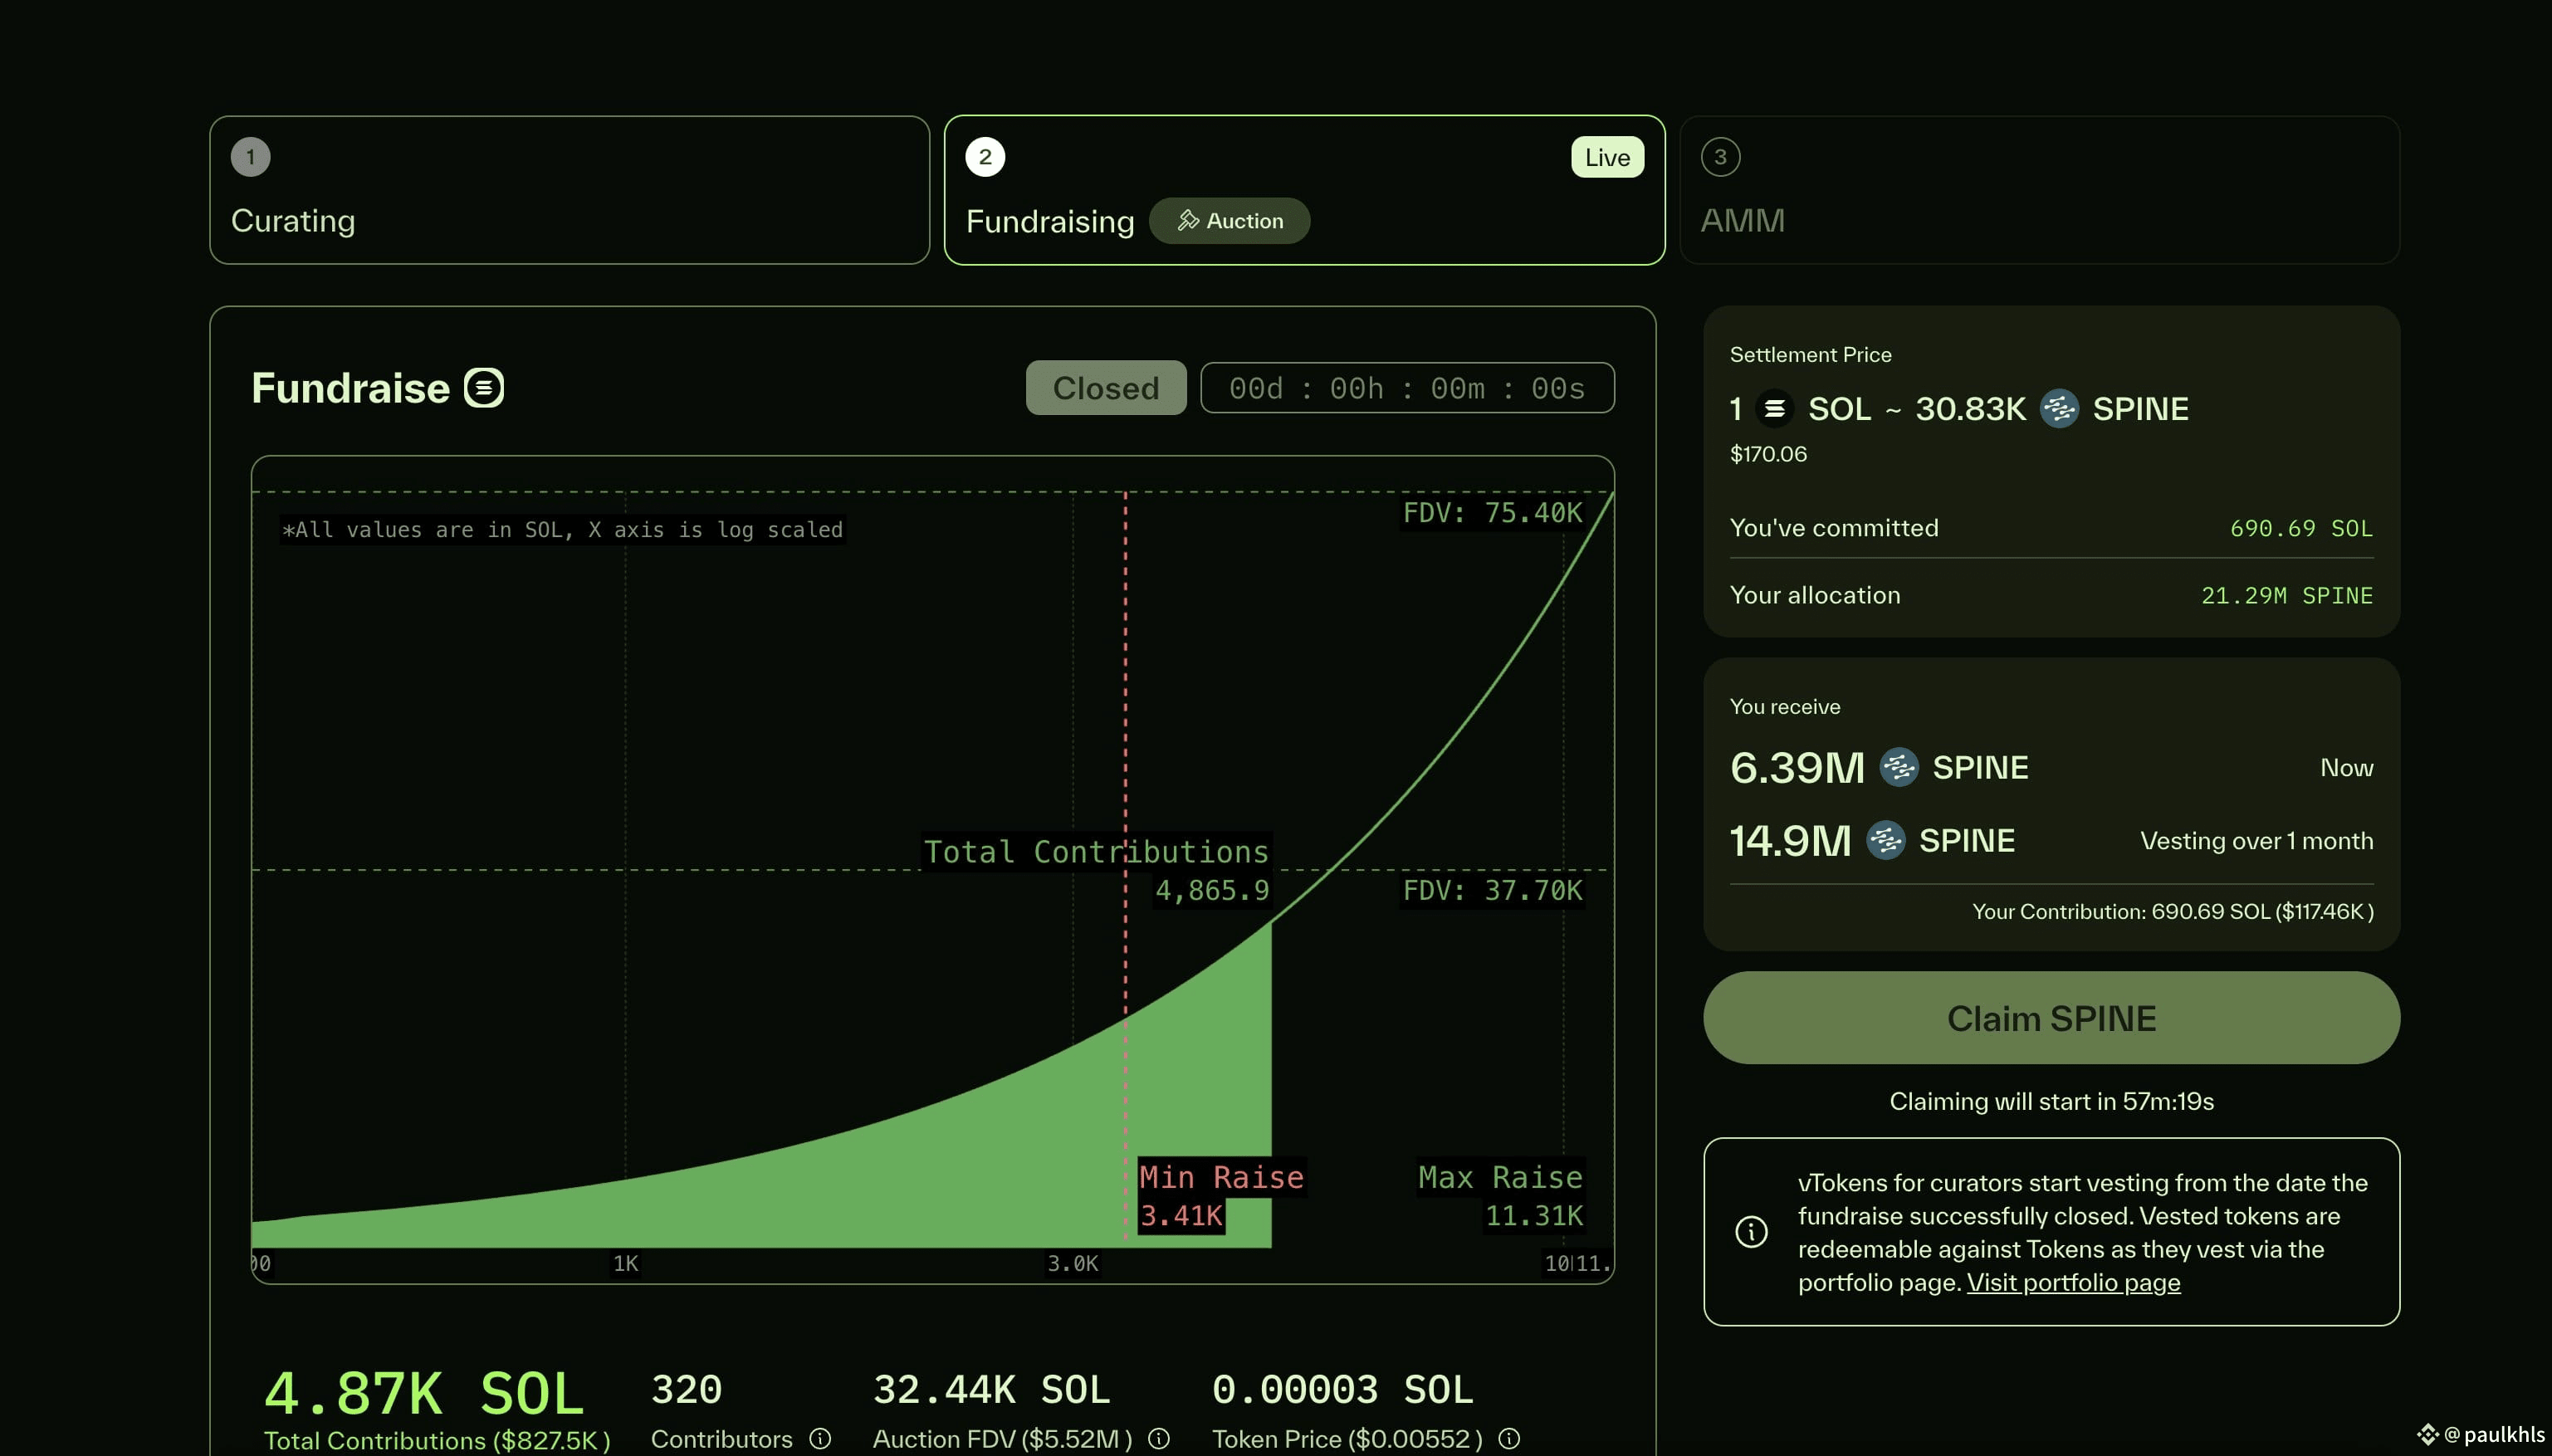This screenshot has width=2552, height=1456.
Task: Click the Closed status button
Action: [1106, 388]
